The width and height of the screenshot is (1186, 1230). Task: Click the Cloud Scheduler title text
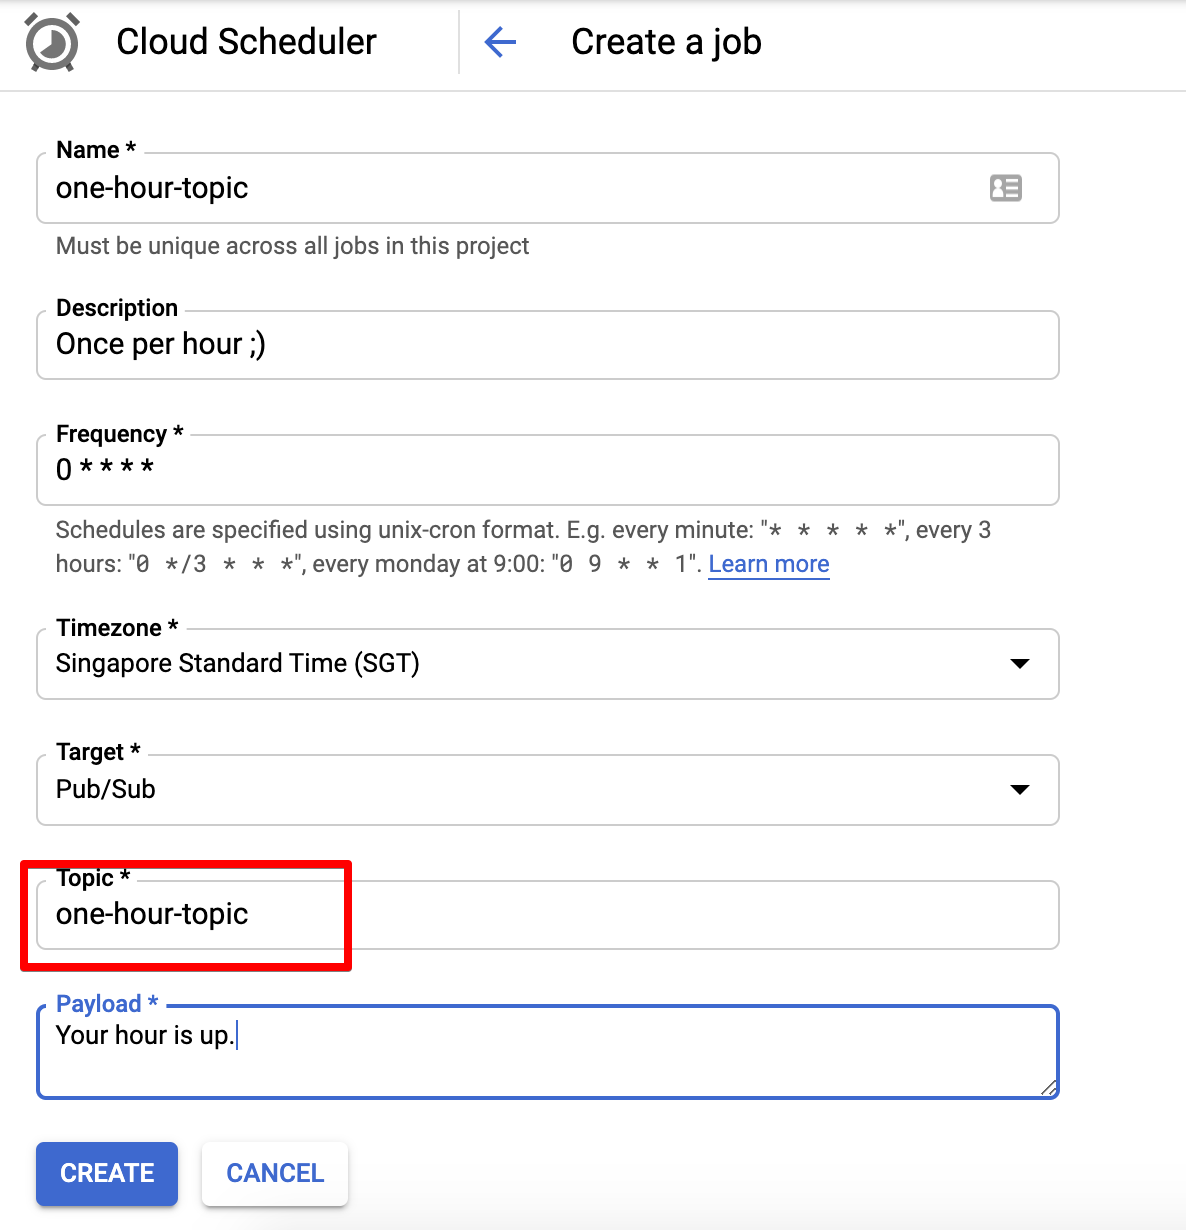tap(246, 42)
